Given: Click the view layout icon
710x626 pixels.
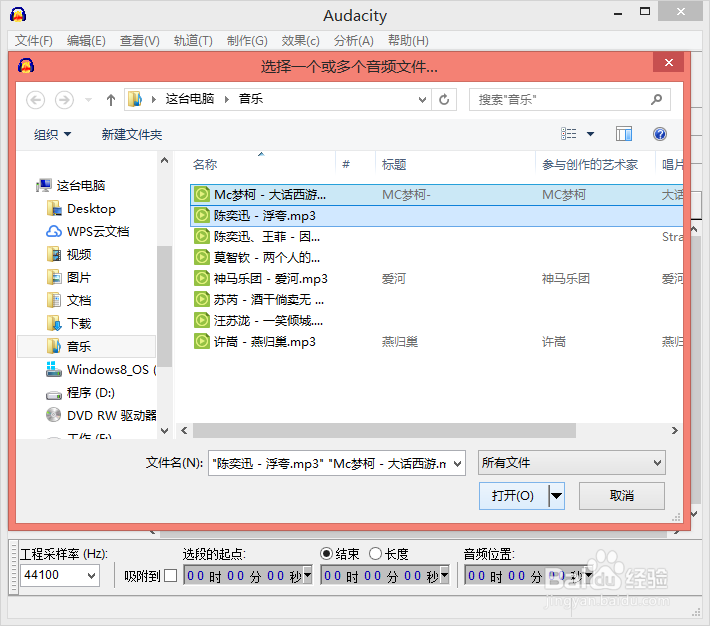Looking at the screenshot, I should click(569, 134).
